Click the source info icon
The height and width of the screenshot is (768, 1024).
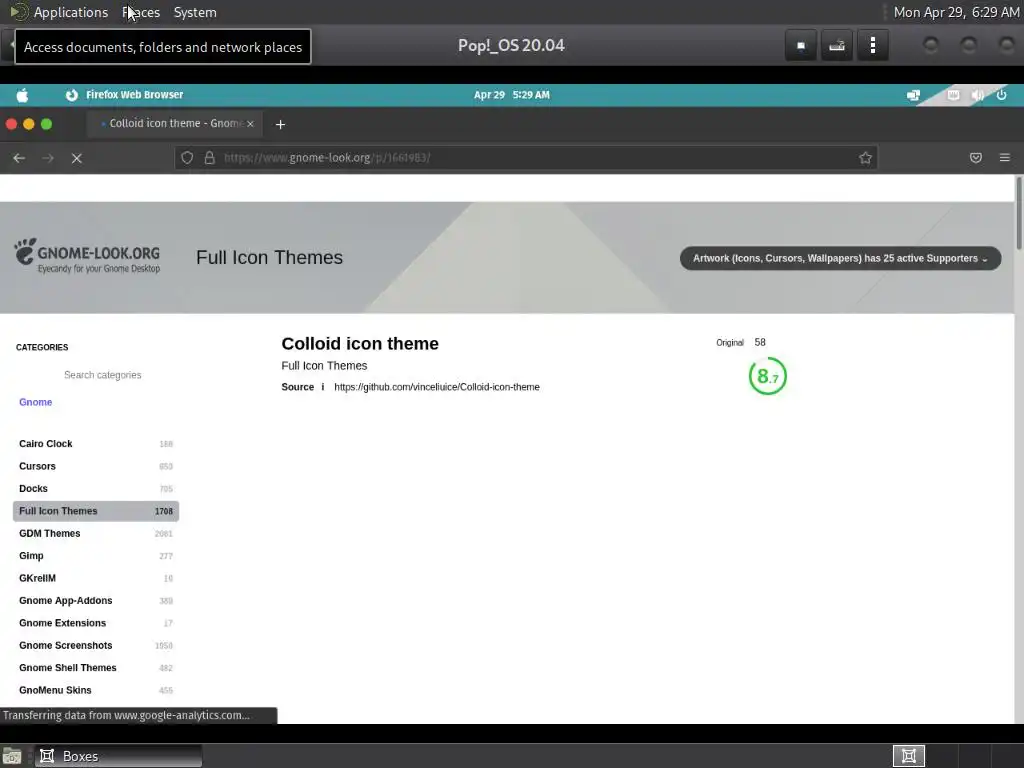[x=323, y=387]
